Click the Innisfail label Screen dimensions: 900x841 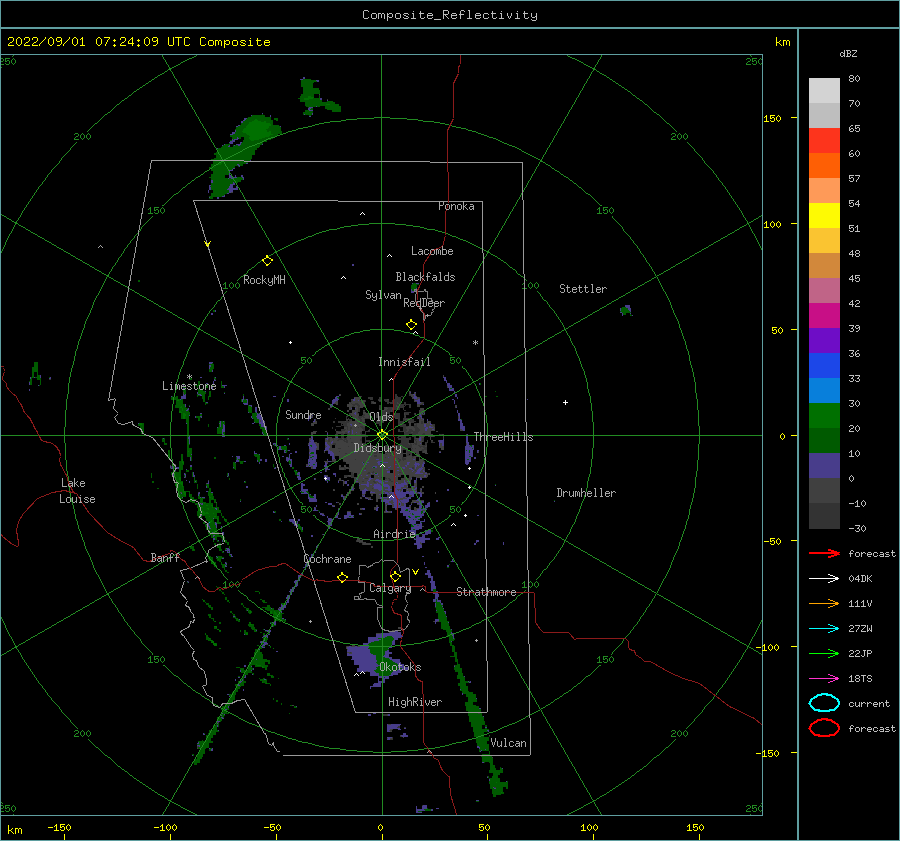tap(404, 362)
